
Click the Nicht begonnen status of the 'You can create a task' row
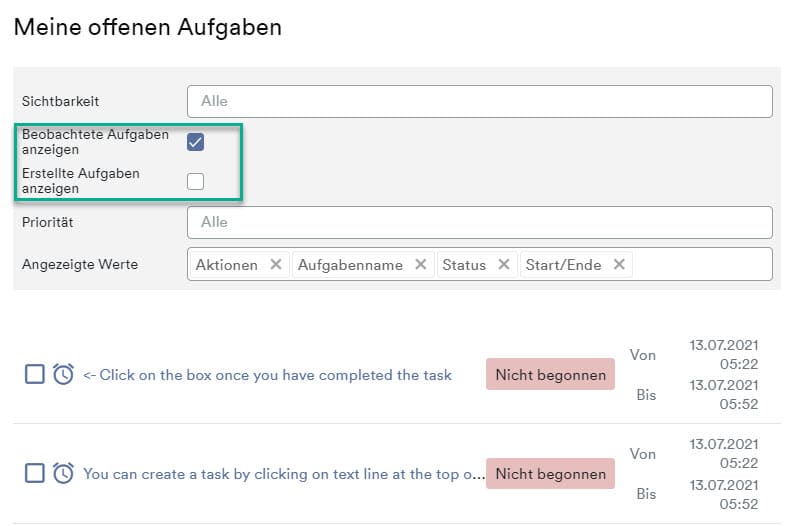click(x=550, y=473)
